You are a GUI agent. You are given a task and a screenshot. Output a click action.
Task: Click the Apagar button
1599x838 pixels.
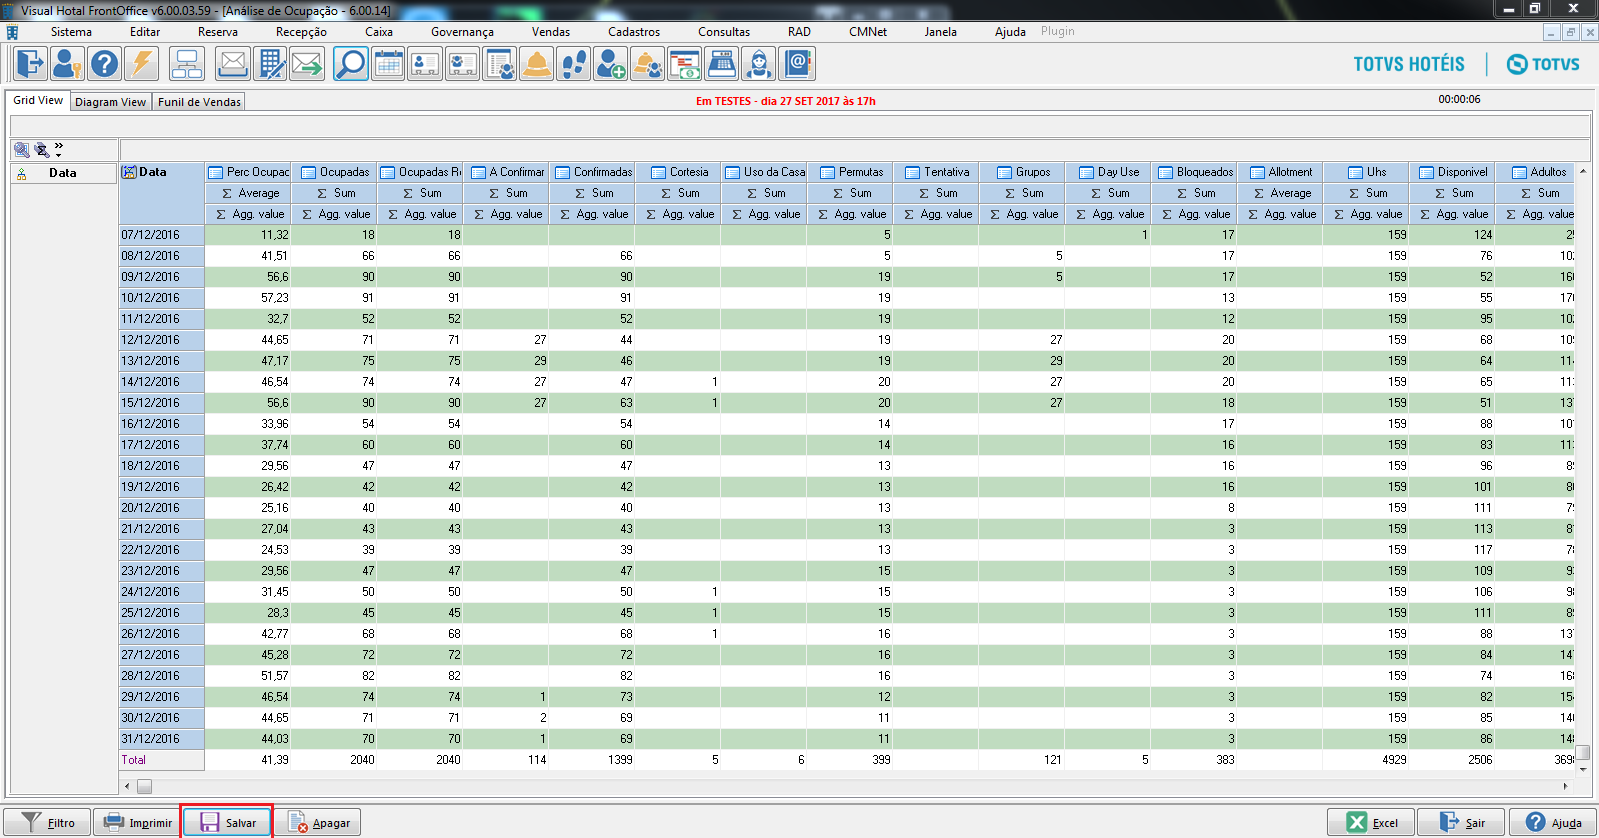pos(317,823)
